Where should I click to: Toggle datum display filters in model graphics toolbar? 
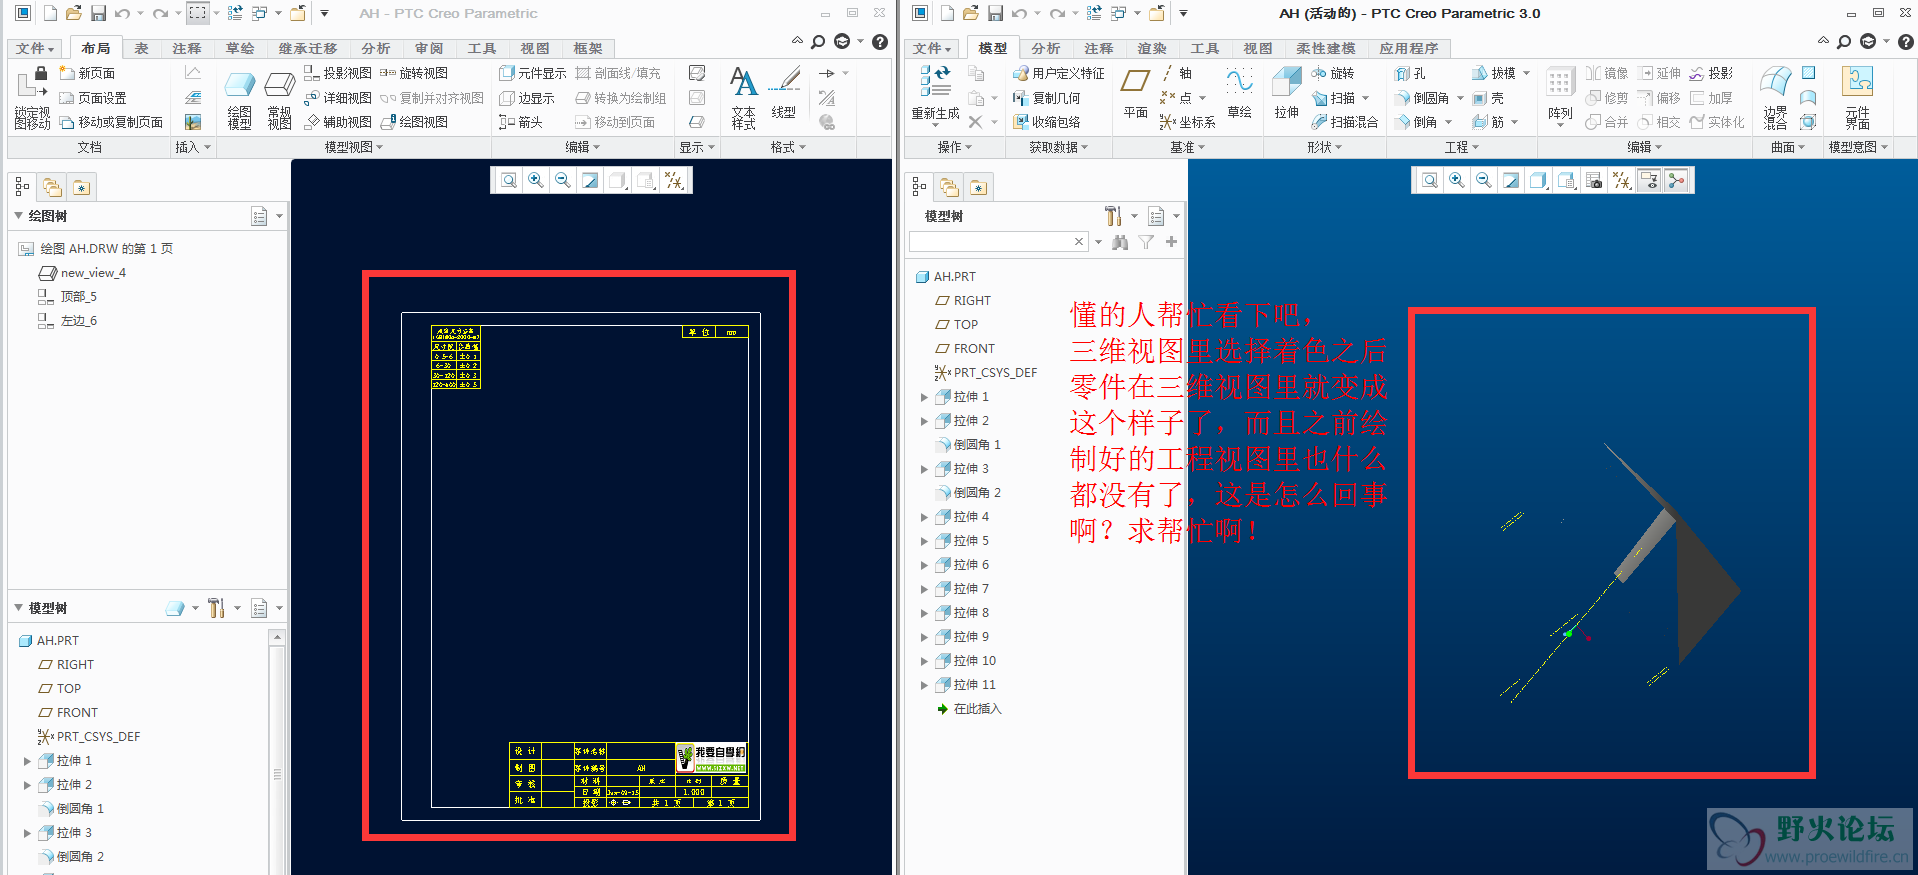pos(1622,180)
